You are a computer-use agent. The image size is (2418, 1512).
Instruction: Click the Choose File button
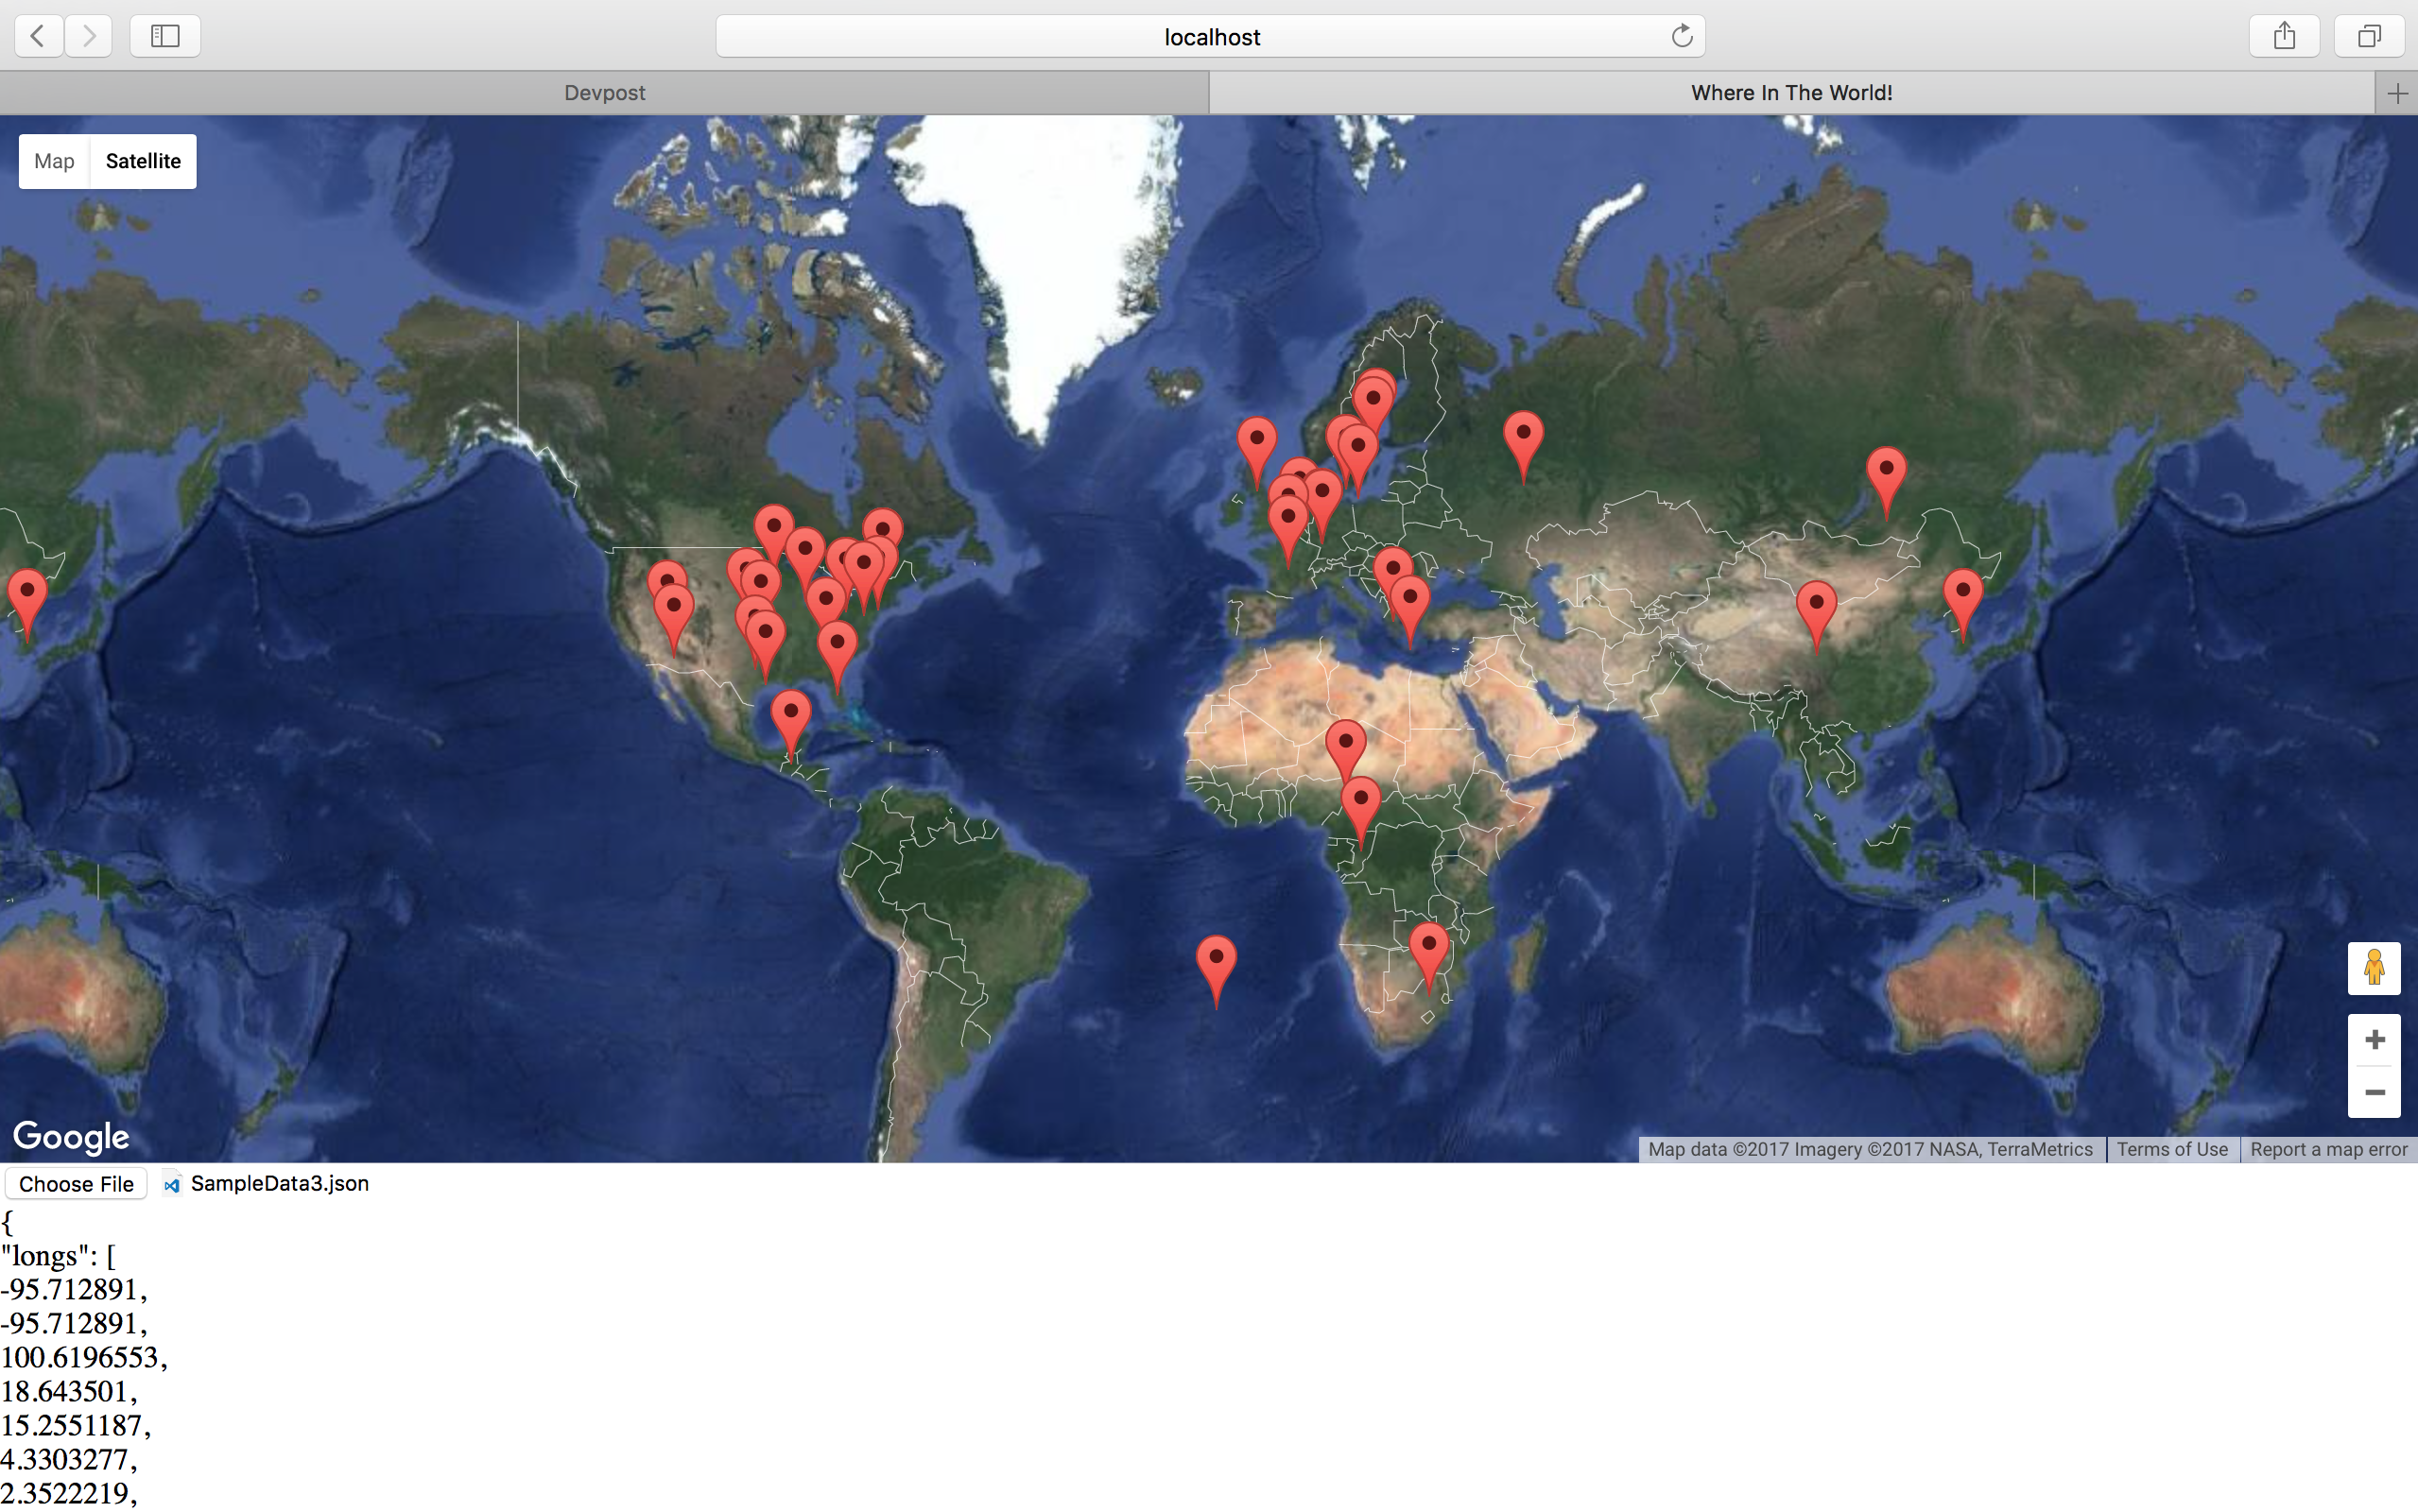76,1183
